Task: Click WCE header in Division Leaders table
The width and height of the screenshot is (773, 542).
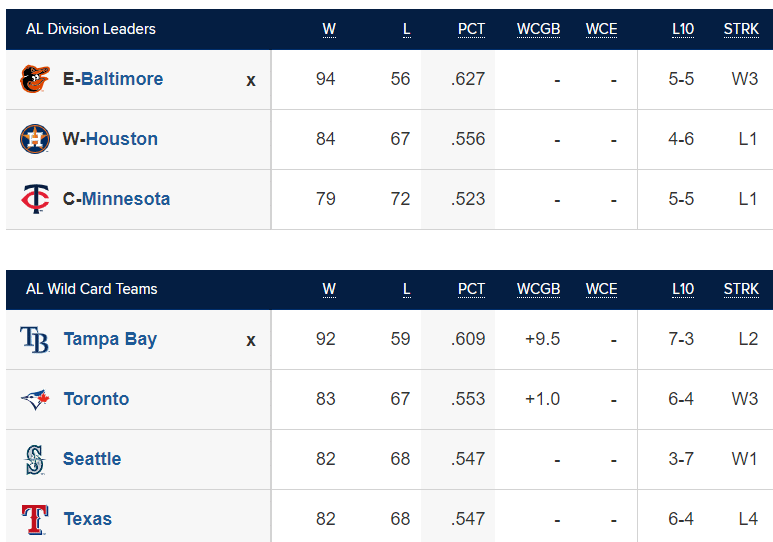Action: [601, 29]
